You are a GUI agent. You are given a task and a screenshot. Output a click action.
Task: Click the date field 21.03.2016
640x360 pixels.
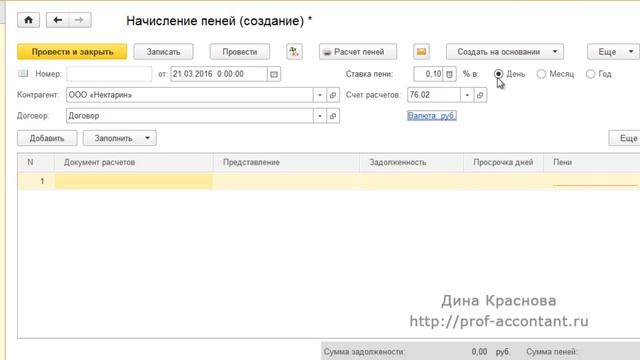pyautogui.click(x=219, y=74)
